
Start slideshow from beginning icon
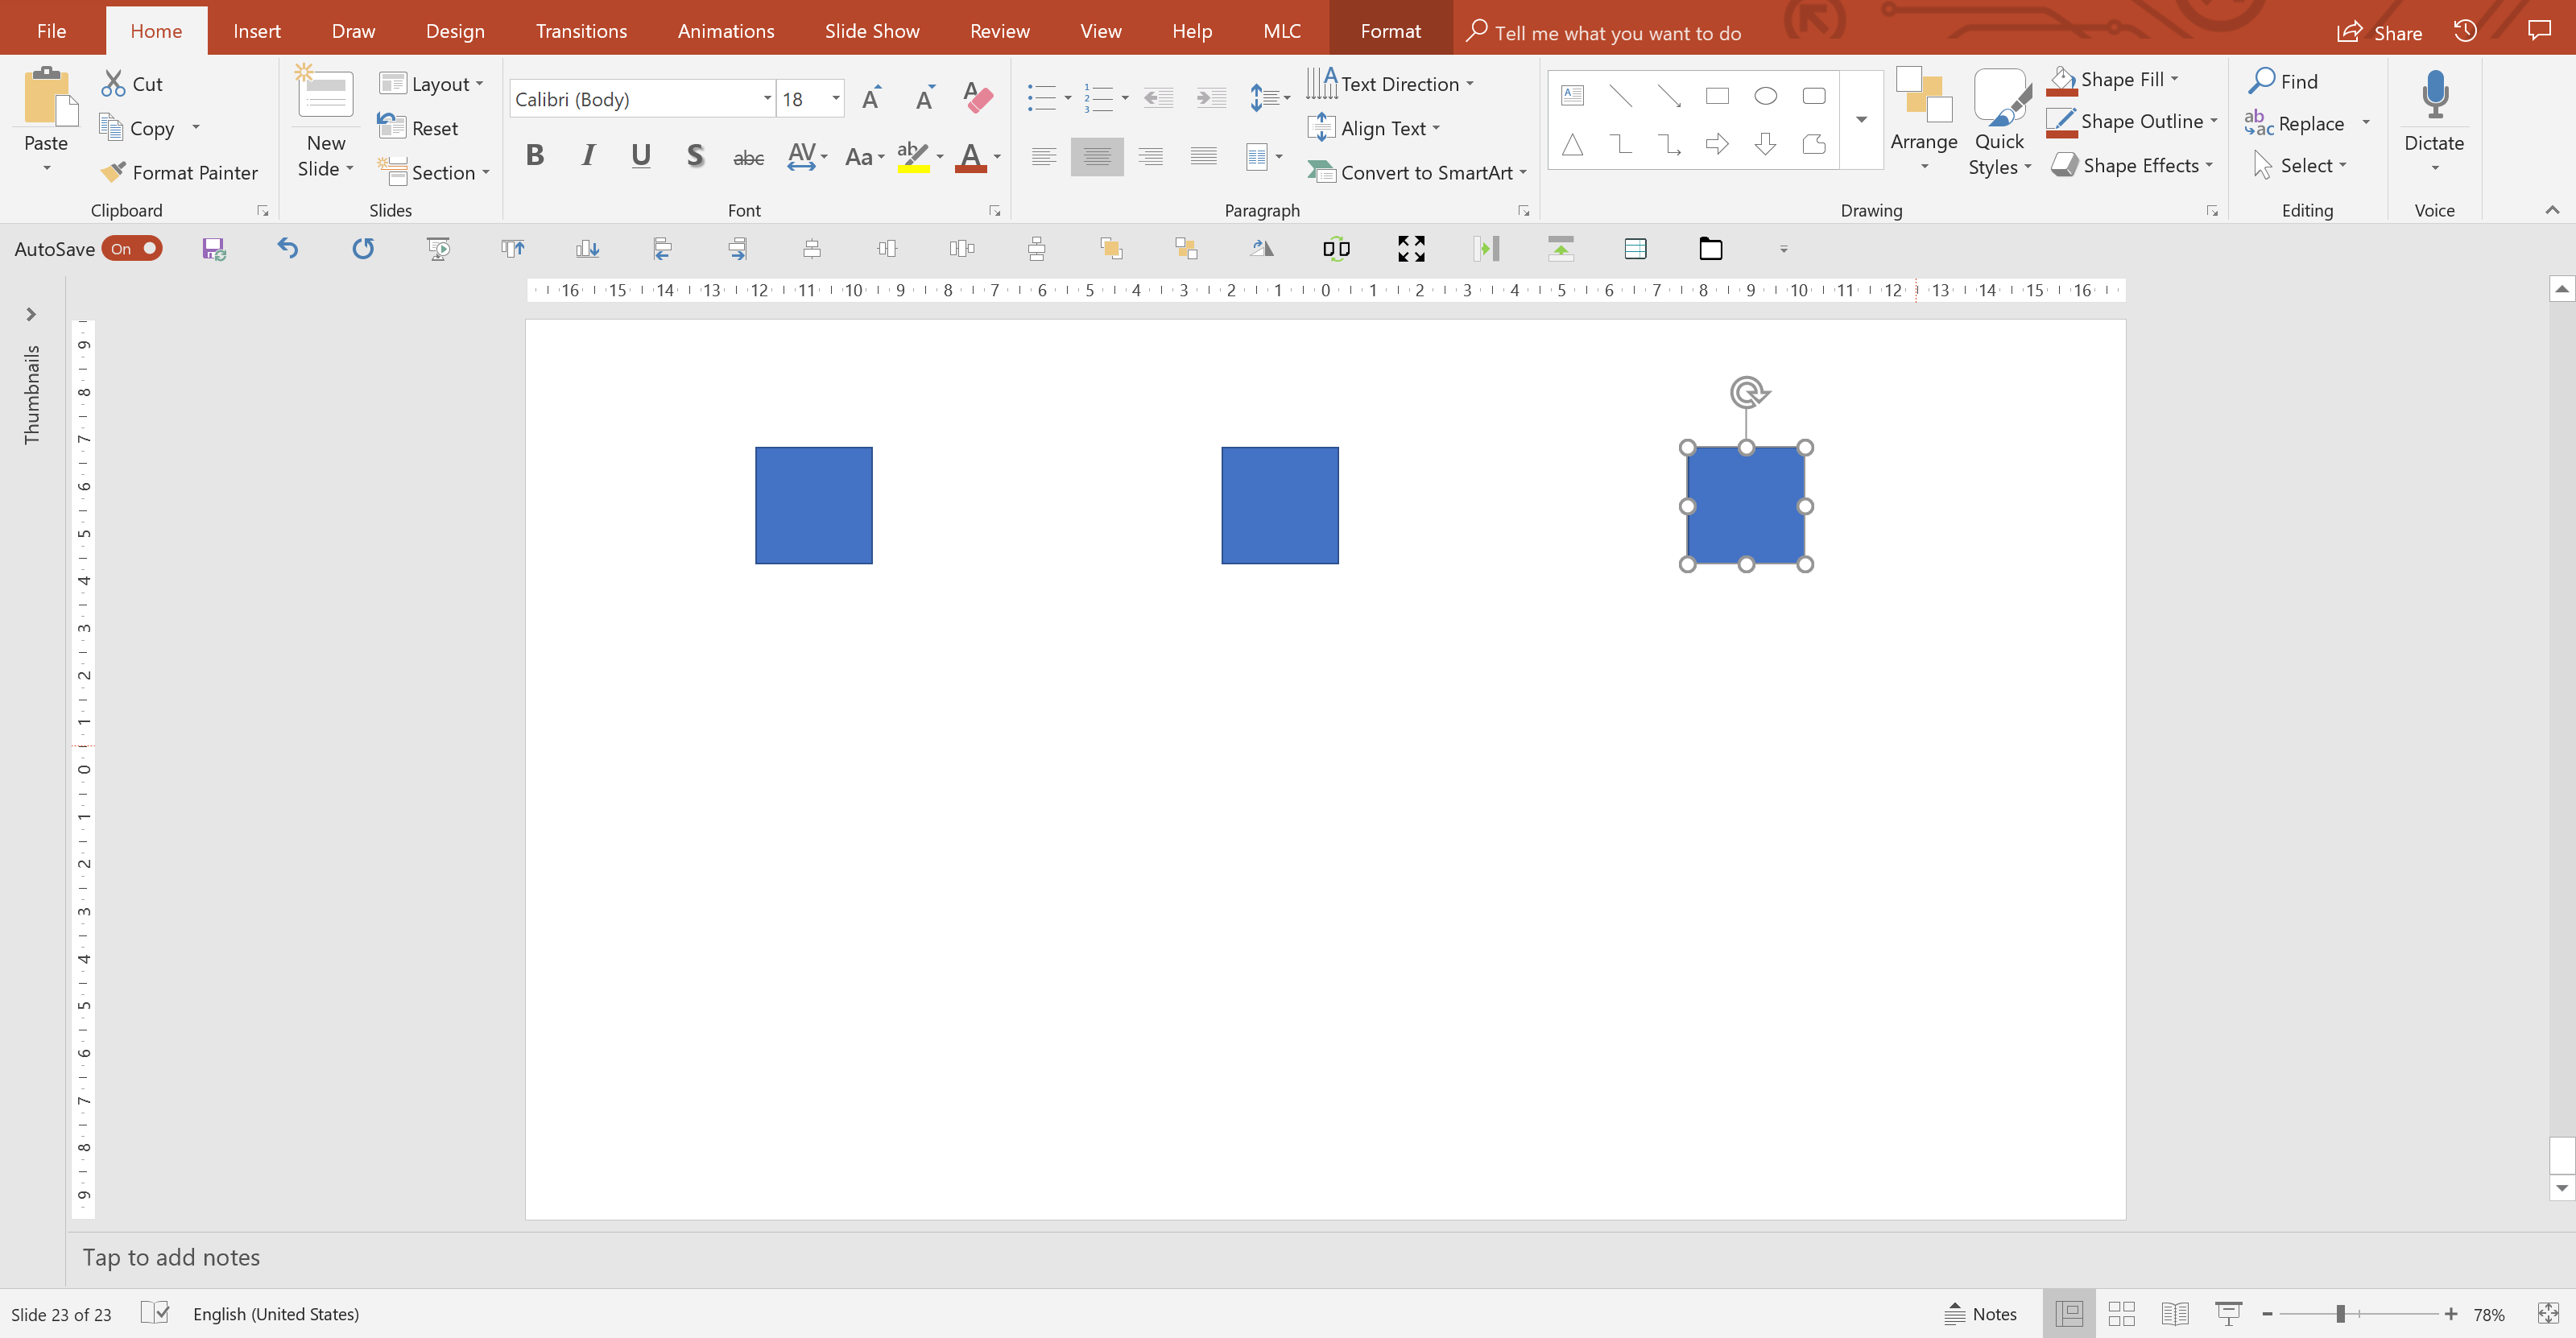[438, 249]
